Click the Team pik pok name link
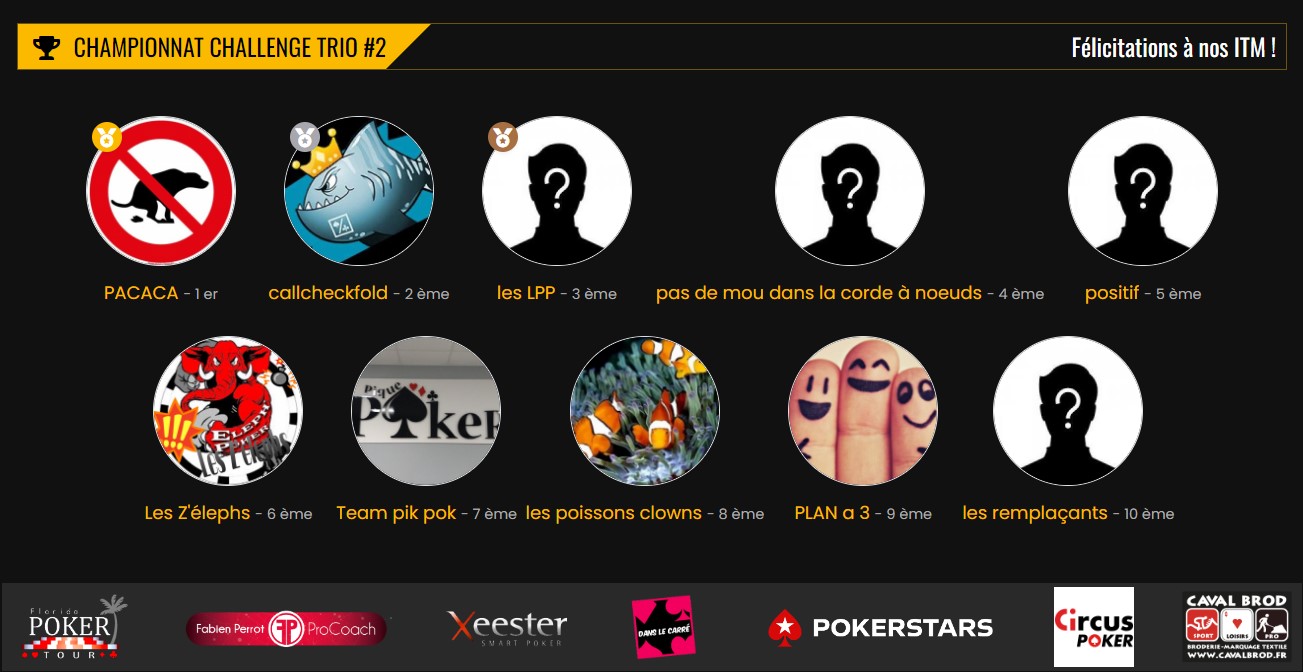The width and height of the screenshot is (1303, 672). point(396,513)
